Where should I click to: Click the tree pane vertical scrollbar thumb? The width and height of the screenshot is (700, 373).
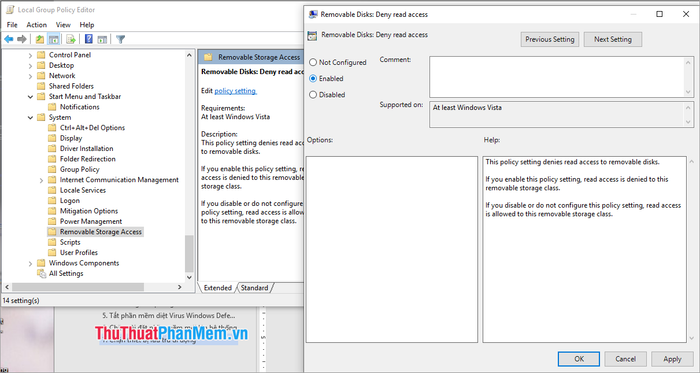(x=189, y=253)
